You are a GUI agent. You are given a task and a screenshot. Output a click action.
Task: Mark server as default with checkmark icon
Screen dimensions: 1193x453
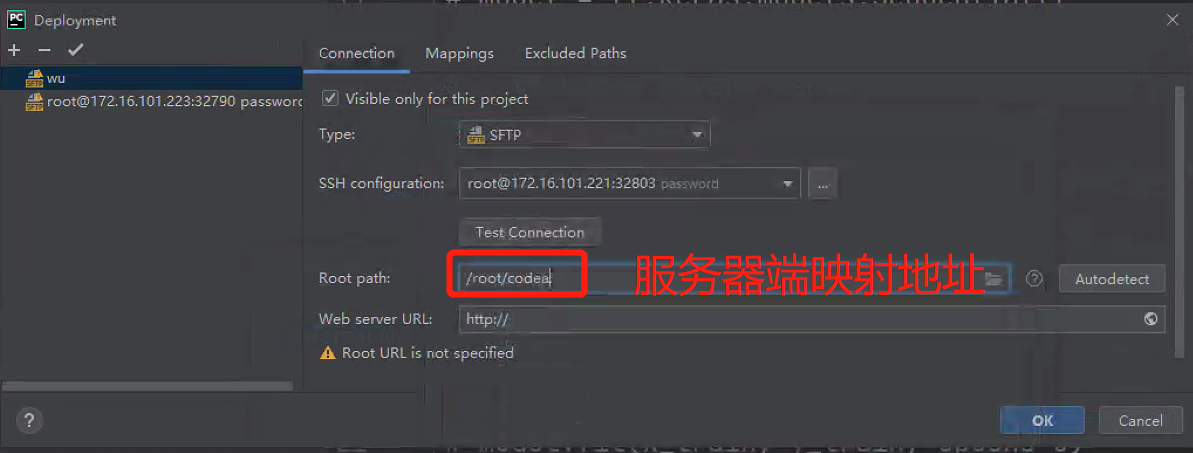[x=75, y=50]
